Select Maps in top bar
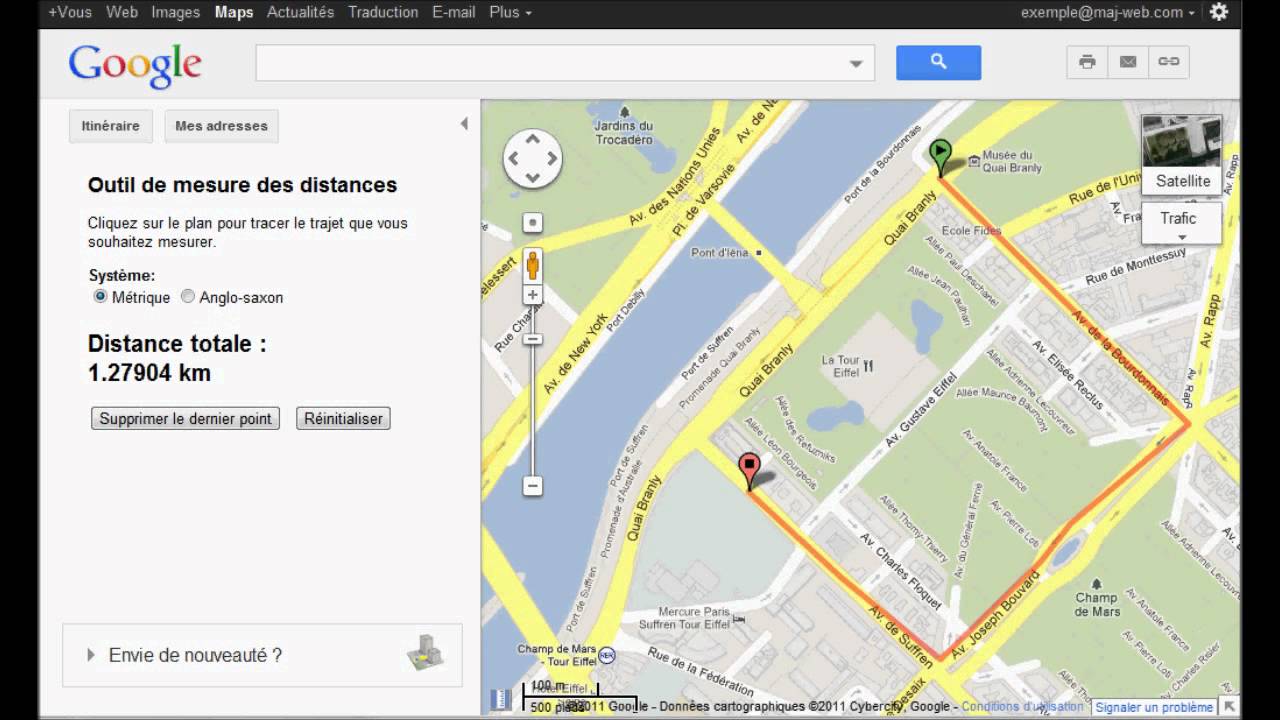 coord(234,12)
